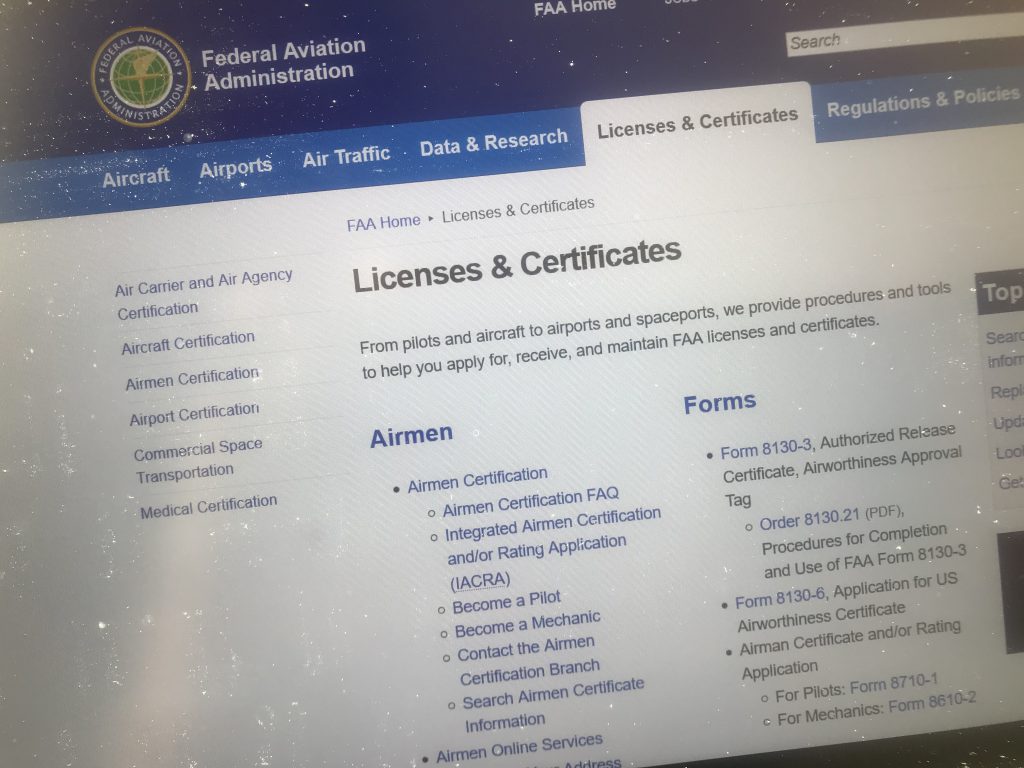1024x768 pixels.
Task: Open Medical Certification in the sidebar
Action: point(208,506)
